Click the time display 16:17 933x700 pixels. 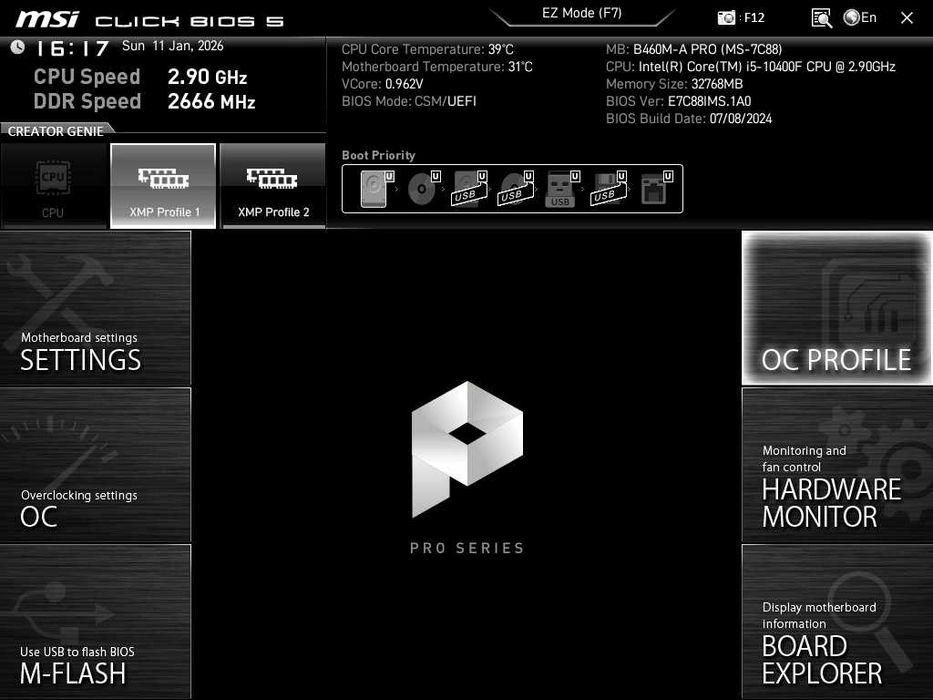[x=72, y=48]
